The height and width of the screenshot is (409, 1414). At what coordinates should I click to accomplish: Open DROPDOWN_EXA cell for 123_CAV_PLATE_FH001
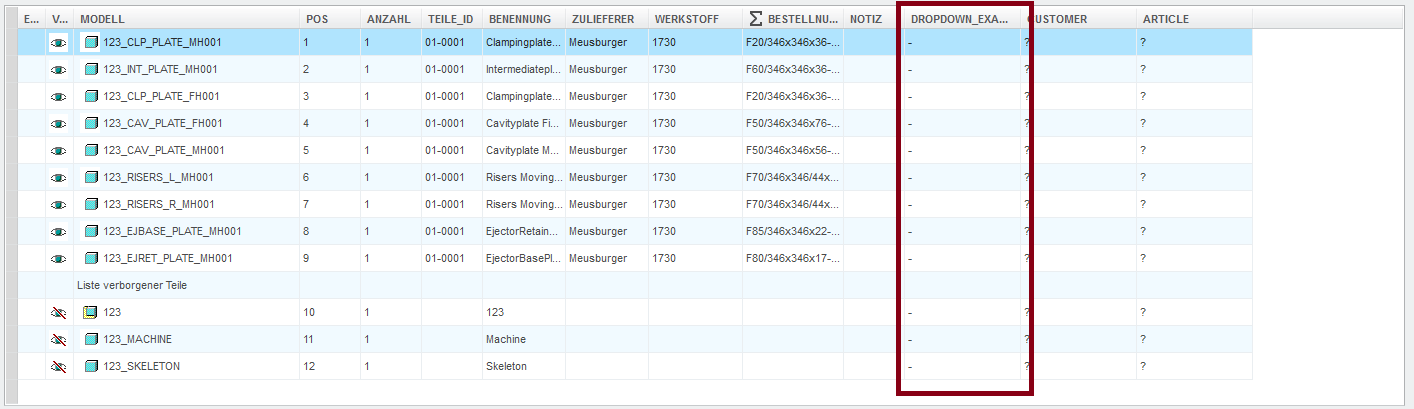[961, 124]
